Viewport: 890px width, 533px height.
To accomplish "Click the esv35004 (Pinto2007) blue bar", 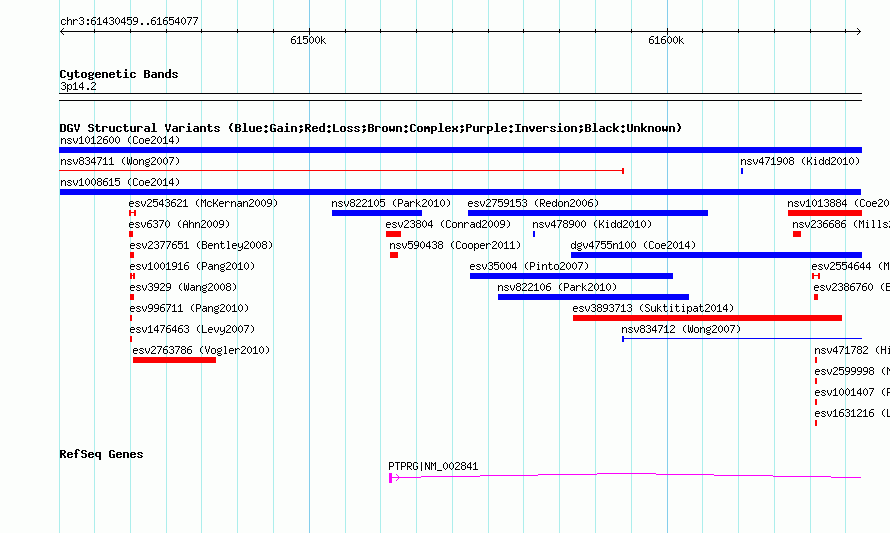I will tap(571, 276).
